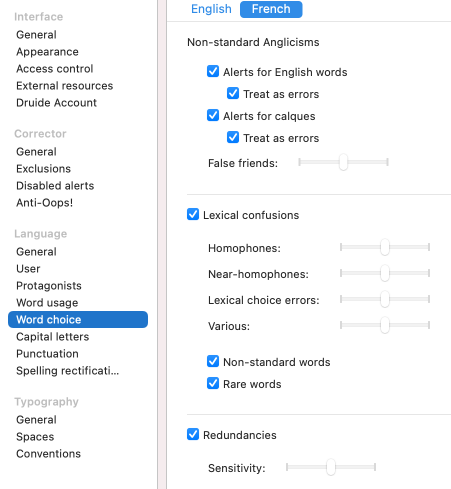Open Protagonists language settings

coord(49,286)
